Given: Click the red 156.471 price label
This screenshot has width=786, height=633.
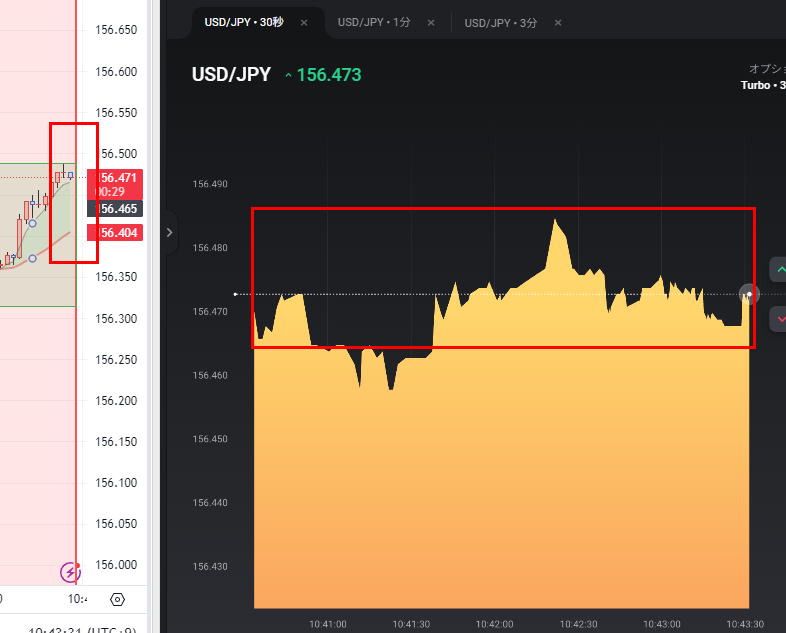Looking at the screenshot, I should coord(118,178).
